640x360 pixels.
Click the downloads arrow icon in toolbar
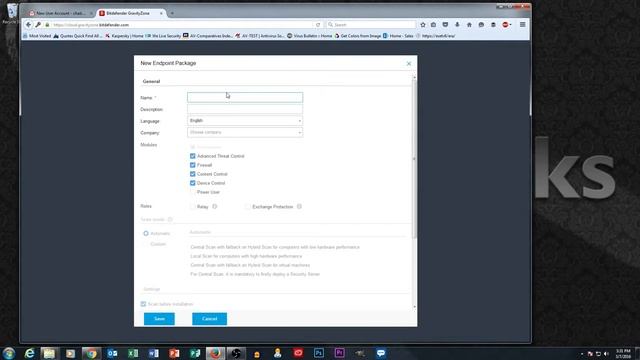coord(457,25)
